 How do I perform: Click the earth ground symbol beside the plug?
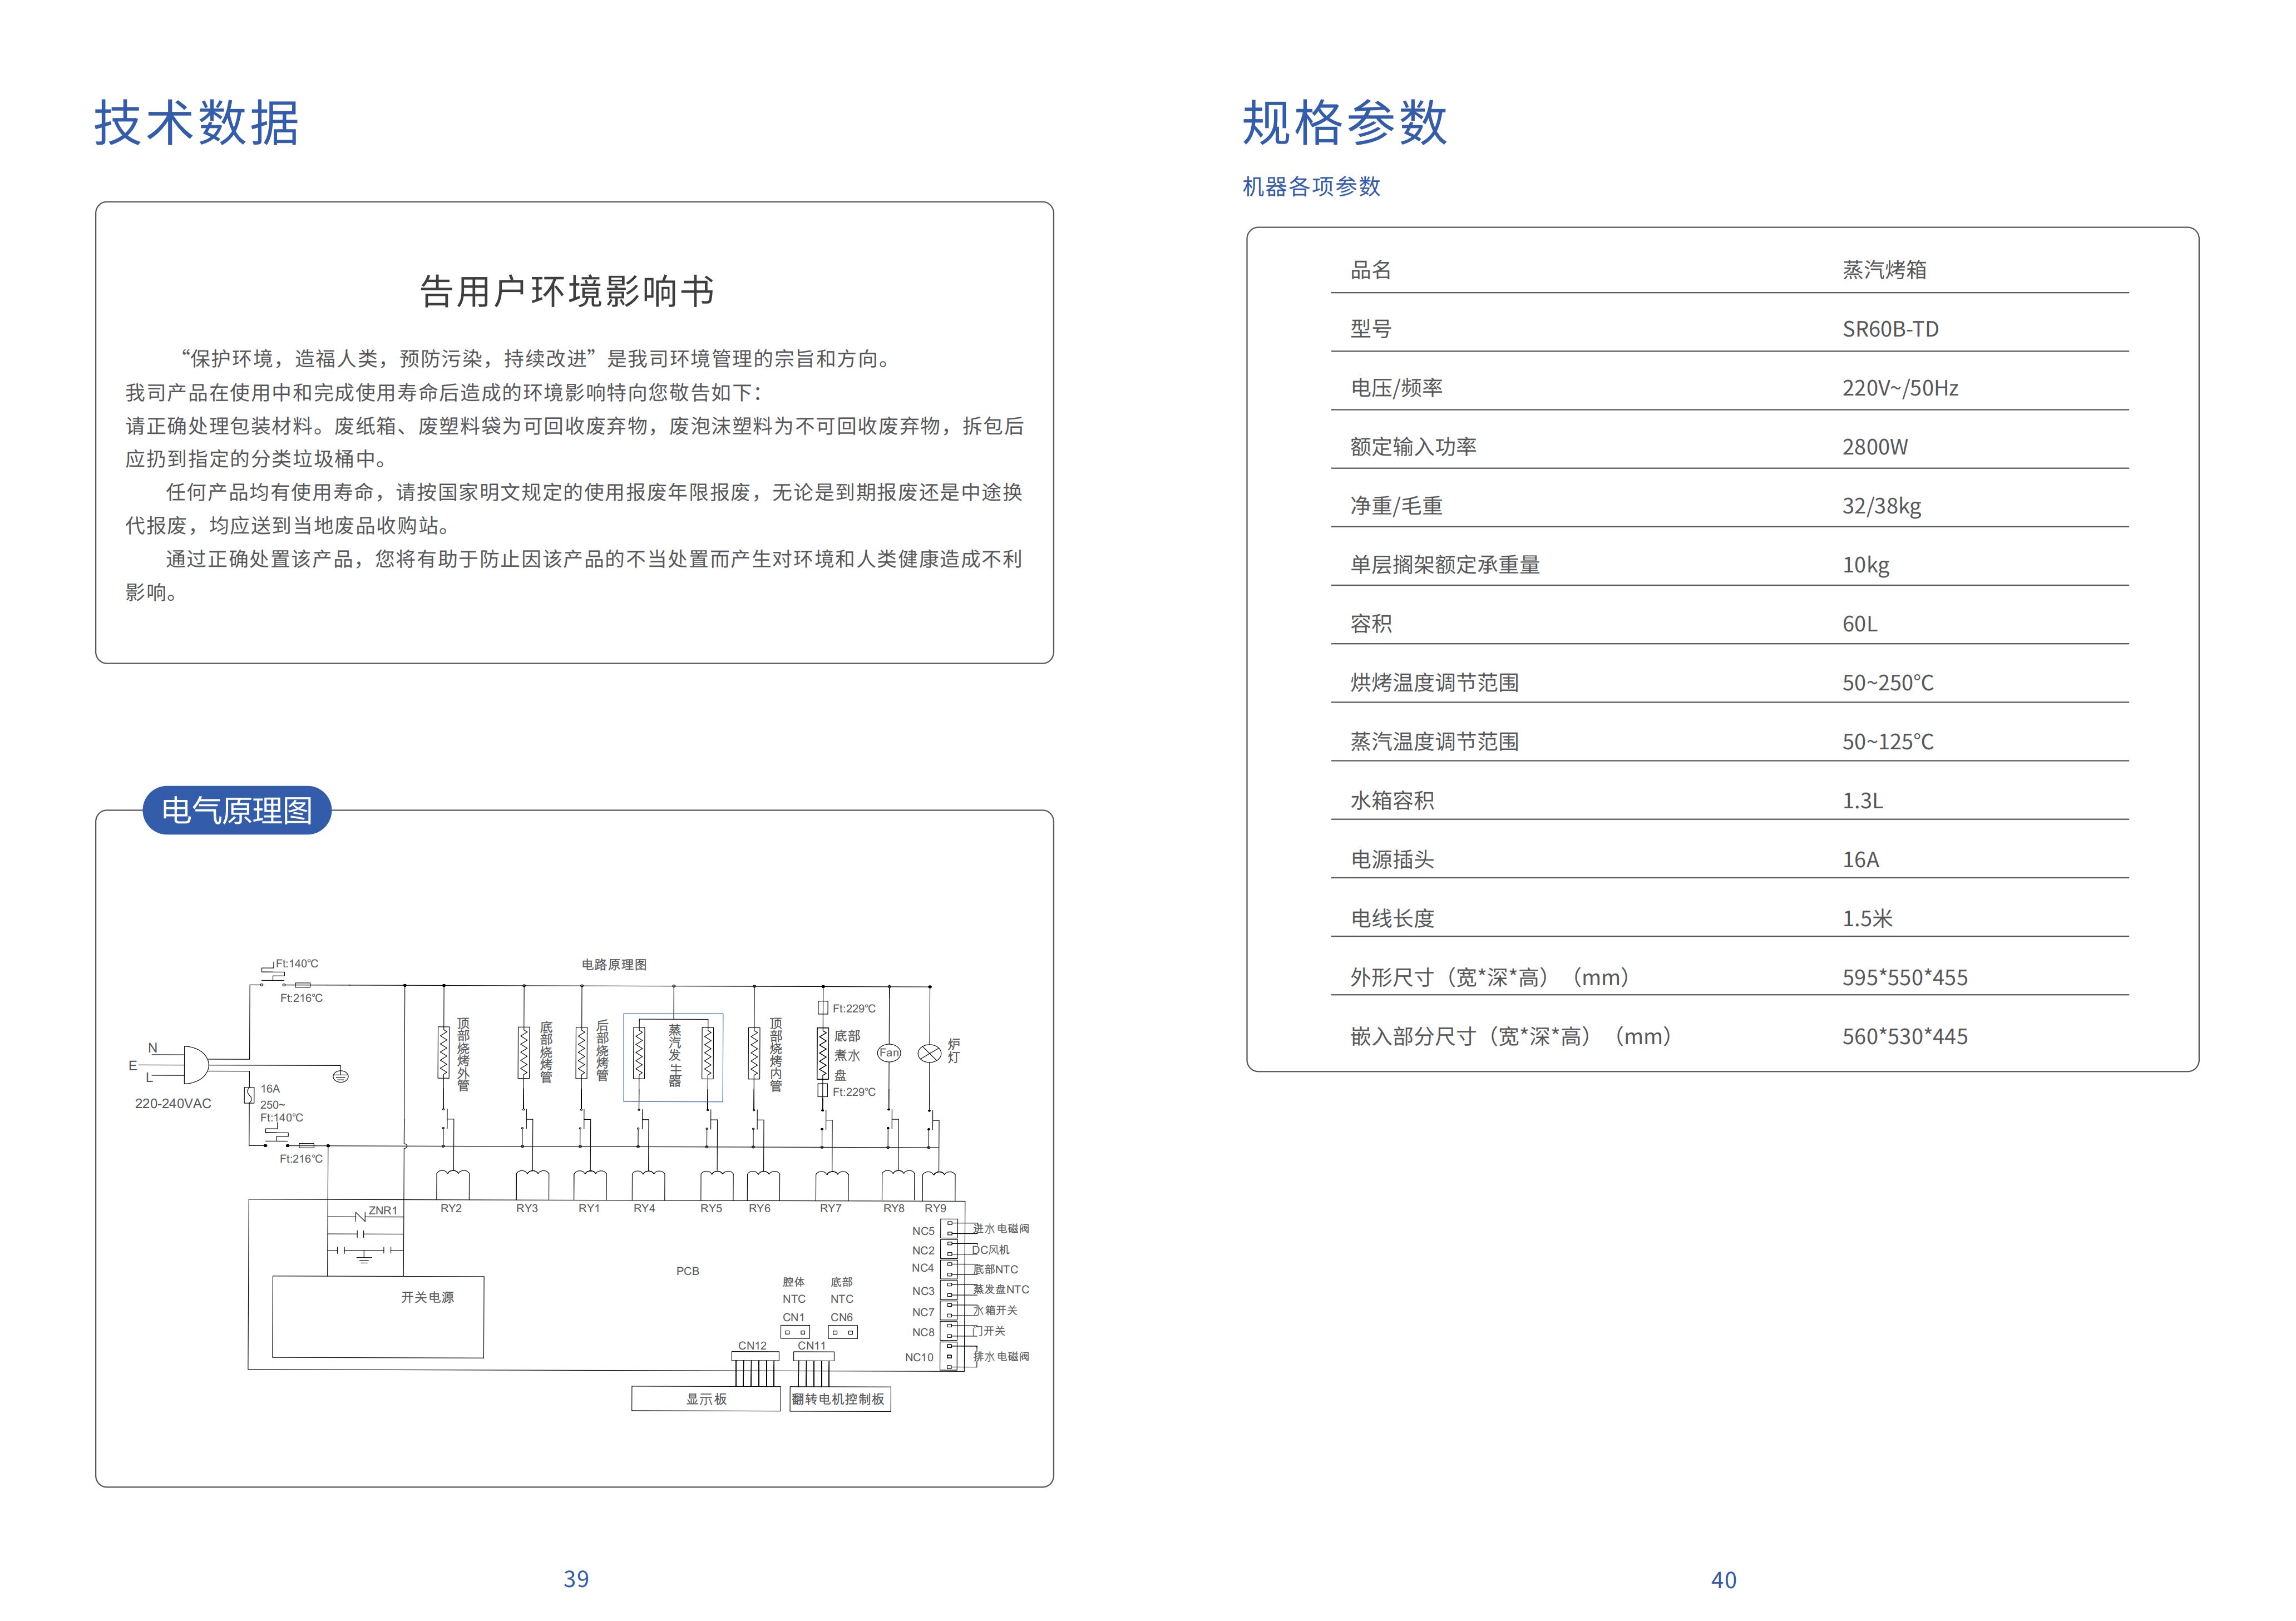click(x=340, y=1076)
